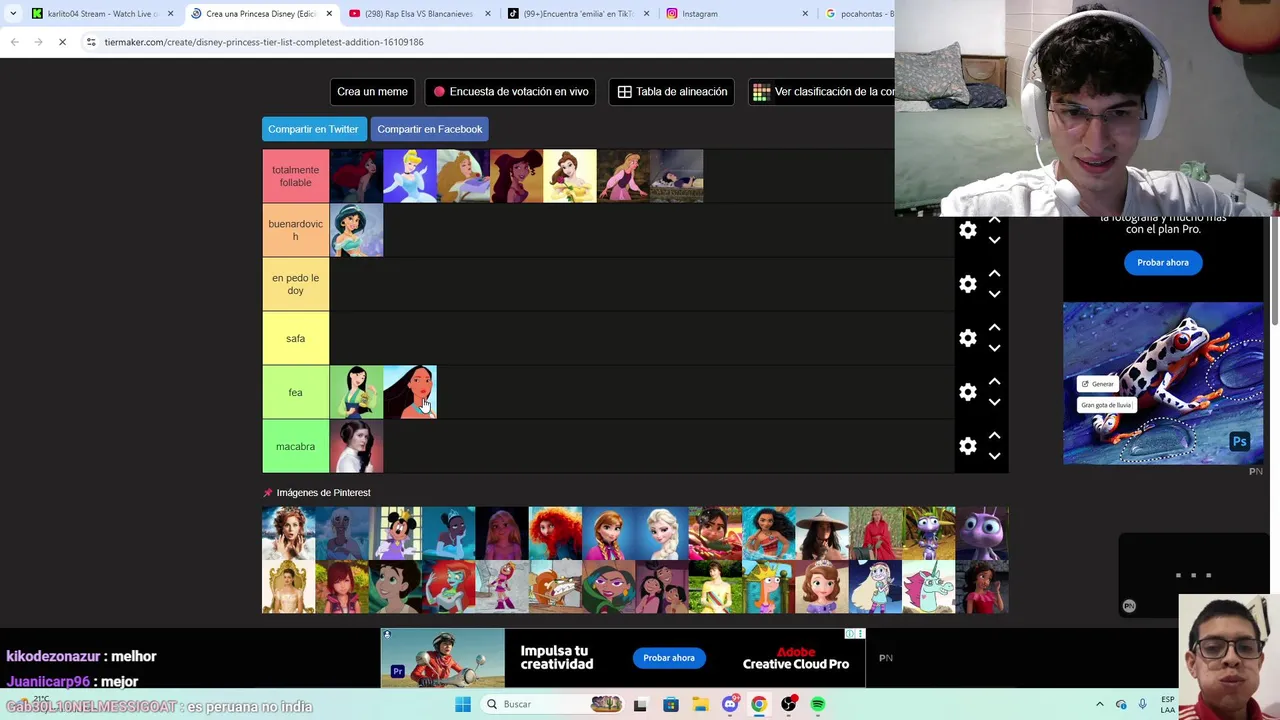Select the 'safa' tier label
The width and height of the screenshot is (1280, 720).
click(x=295, y=338)
